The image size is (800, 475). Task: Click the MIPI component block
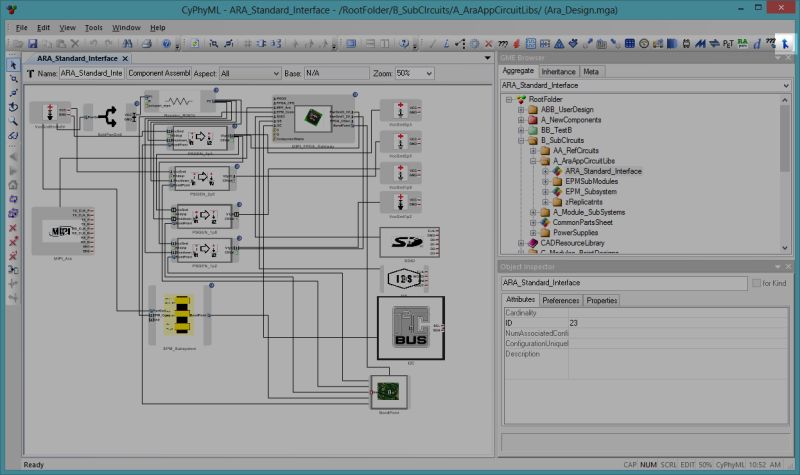pyautogui.click(x=63, y=231)
